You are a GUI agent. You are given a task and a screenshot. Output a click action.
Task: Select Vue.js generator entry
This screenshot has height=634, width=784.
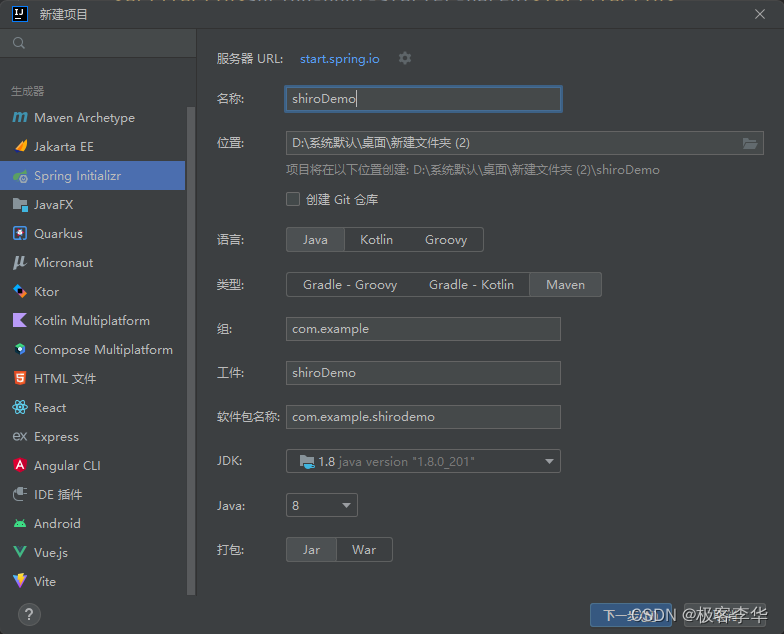[x=92, y=552]
